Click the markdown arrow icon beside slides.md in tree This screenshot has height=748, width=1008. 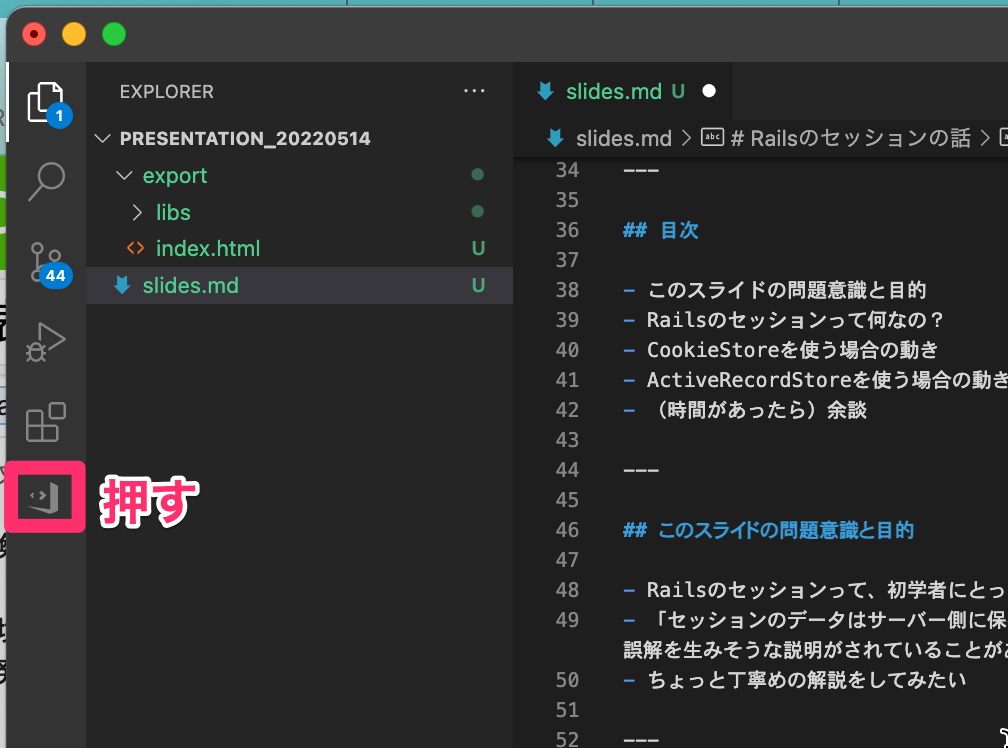tap(122, 285)
